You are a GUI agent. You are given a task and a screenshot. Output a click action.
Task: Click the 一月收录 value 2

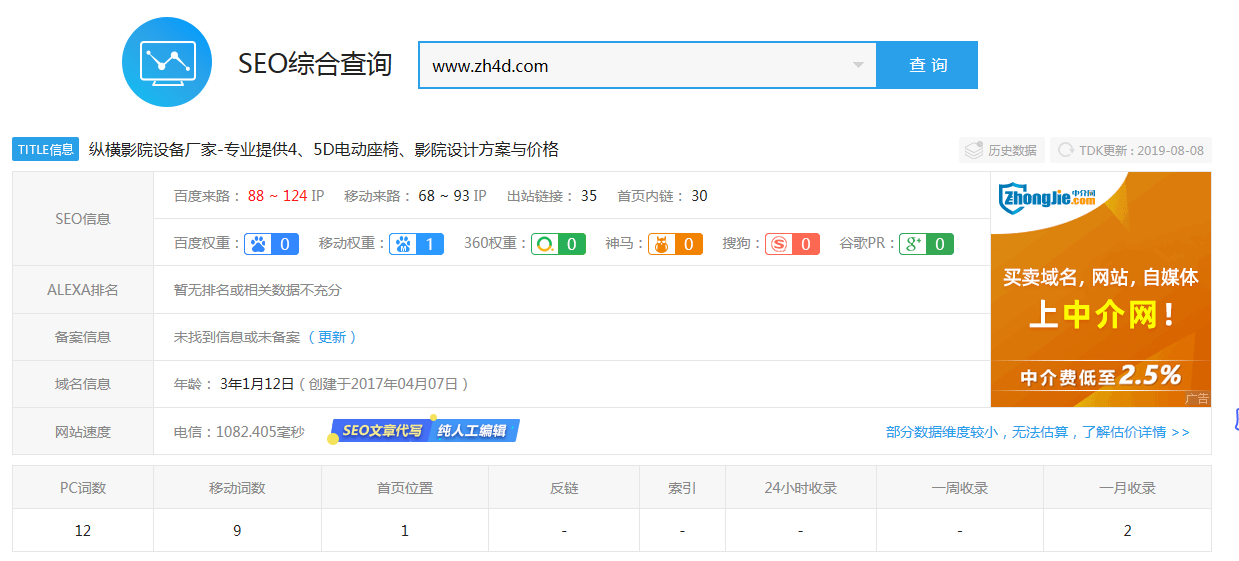click(x=1127, y=530)
